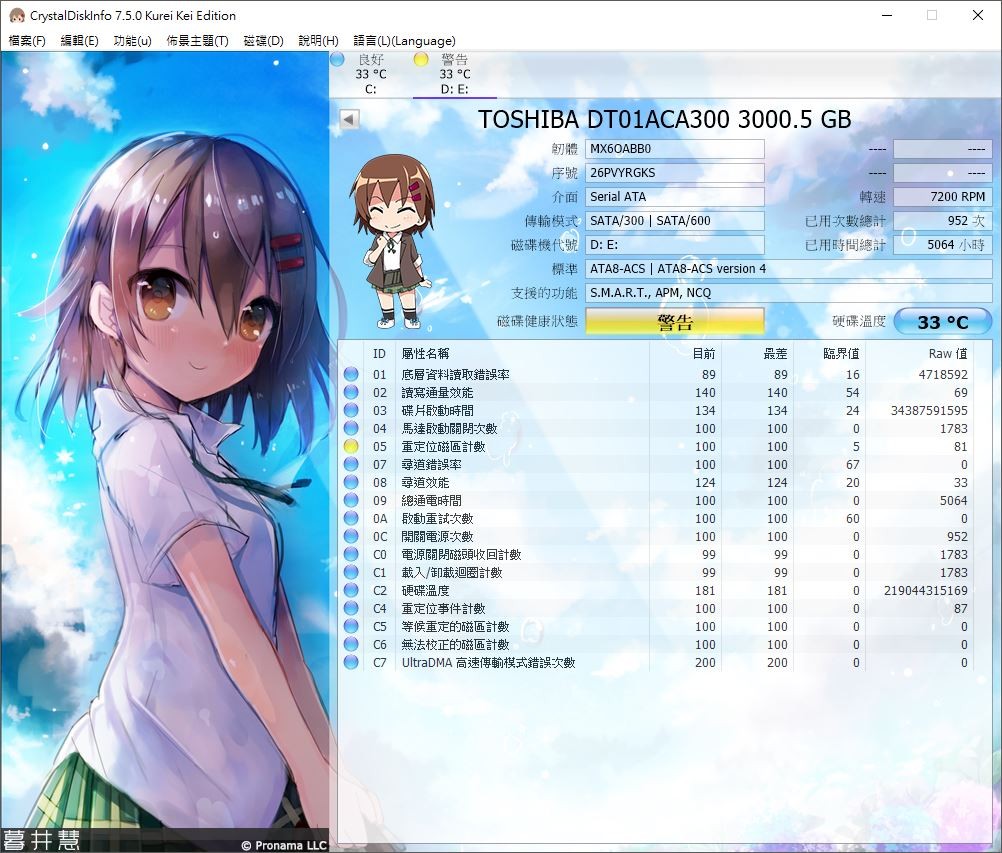Viewport: 1002px width, 853px height.
Task: Click the chibi character image beside disk info
Action: (391, 242)
